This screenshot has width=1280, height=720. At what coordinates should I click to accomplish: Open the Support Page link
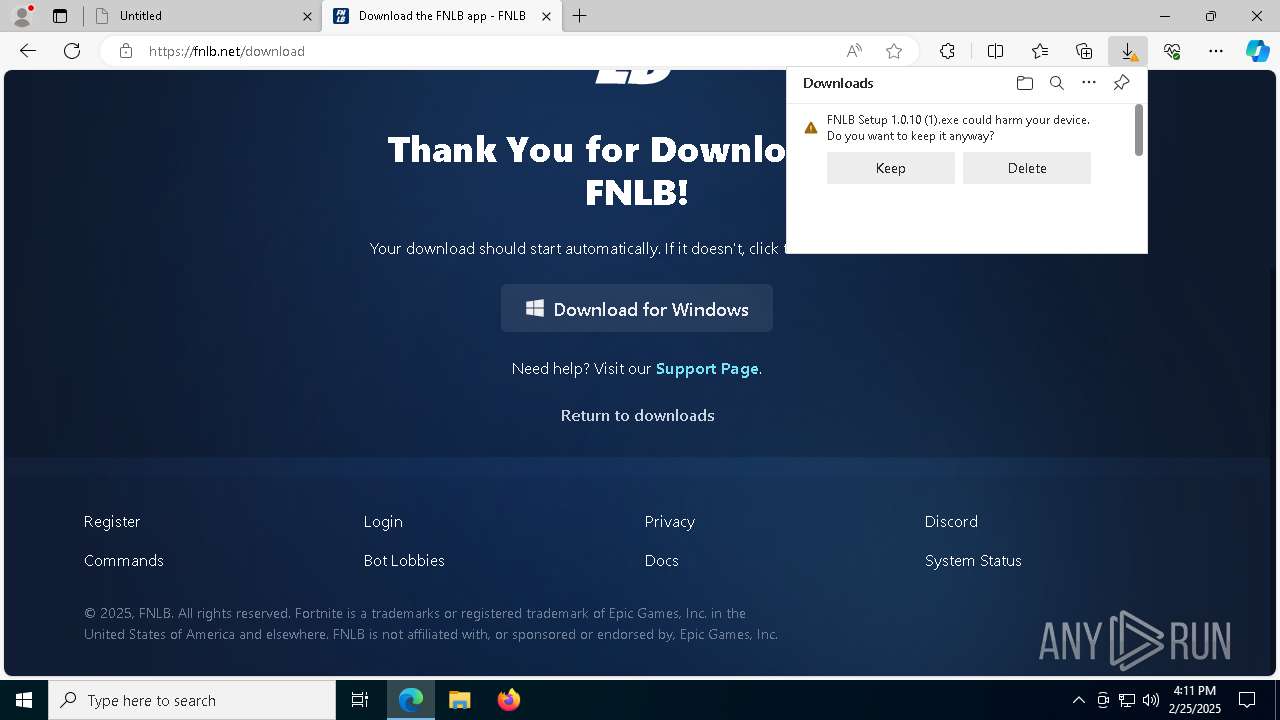click(707, 369)
